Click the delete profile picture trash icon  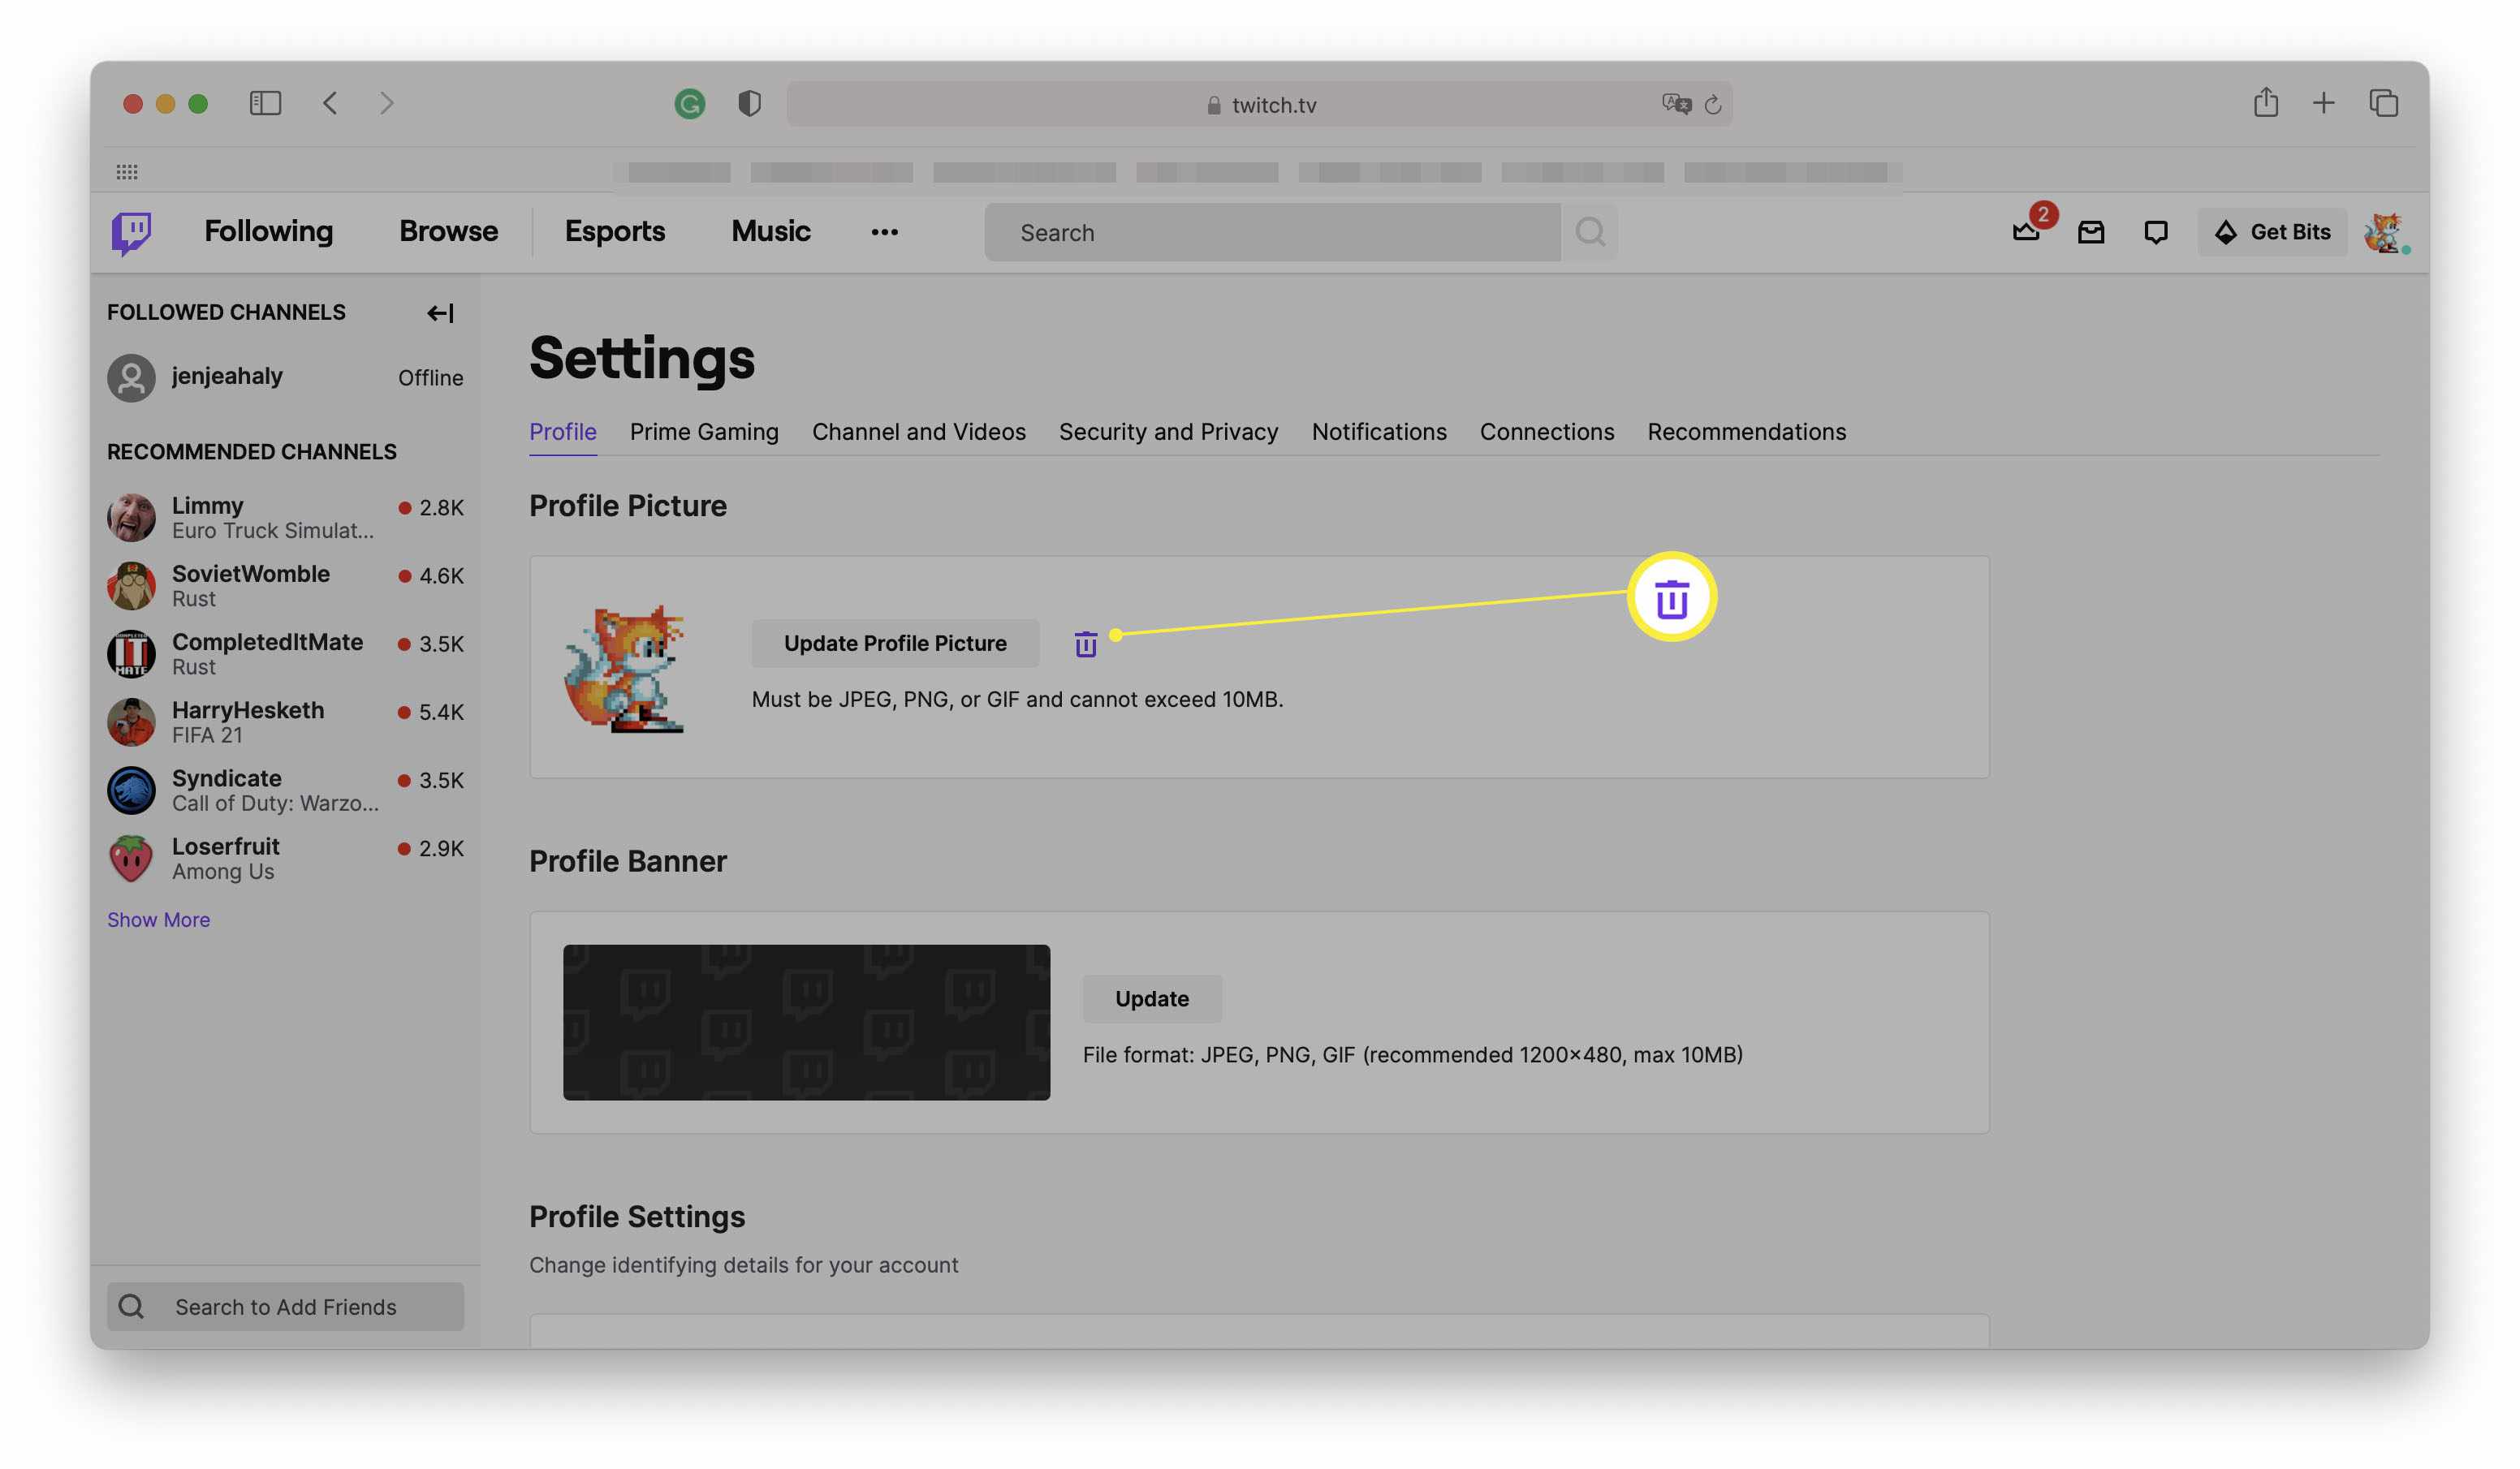pos(1085,642)
